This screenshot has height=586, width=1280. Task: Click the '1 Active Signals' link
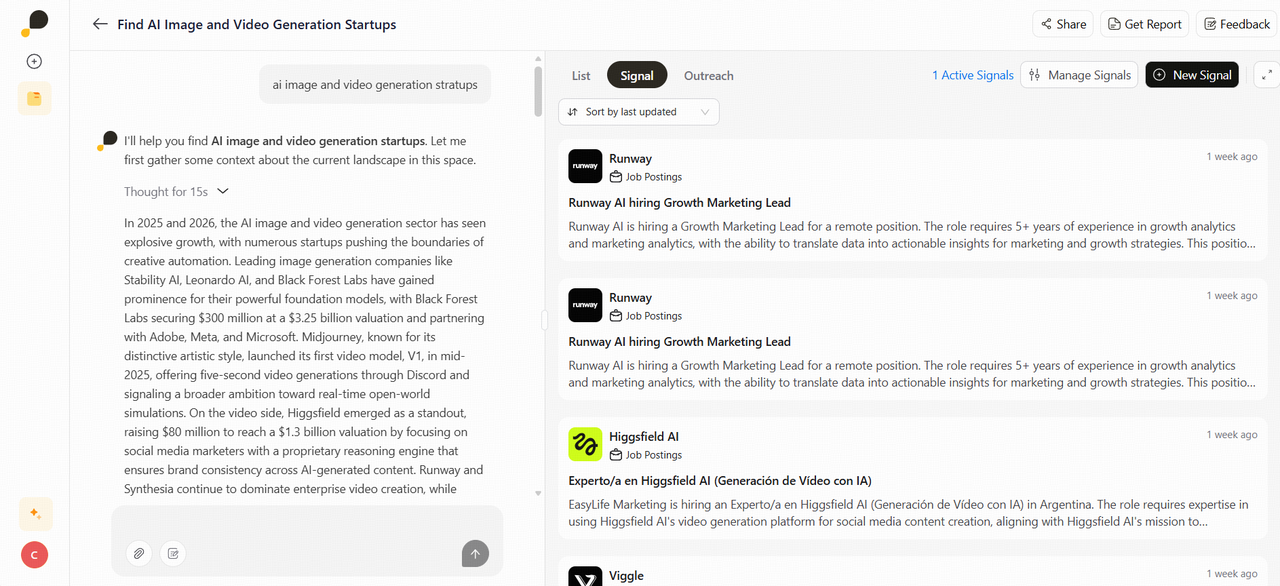972,75
